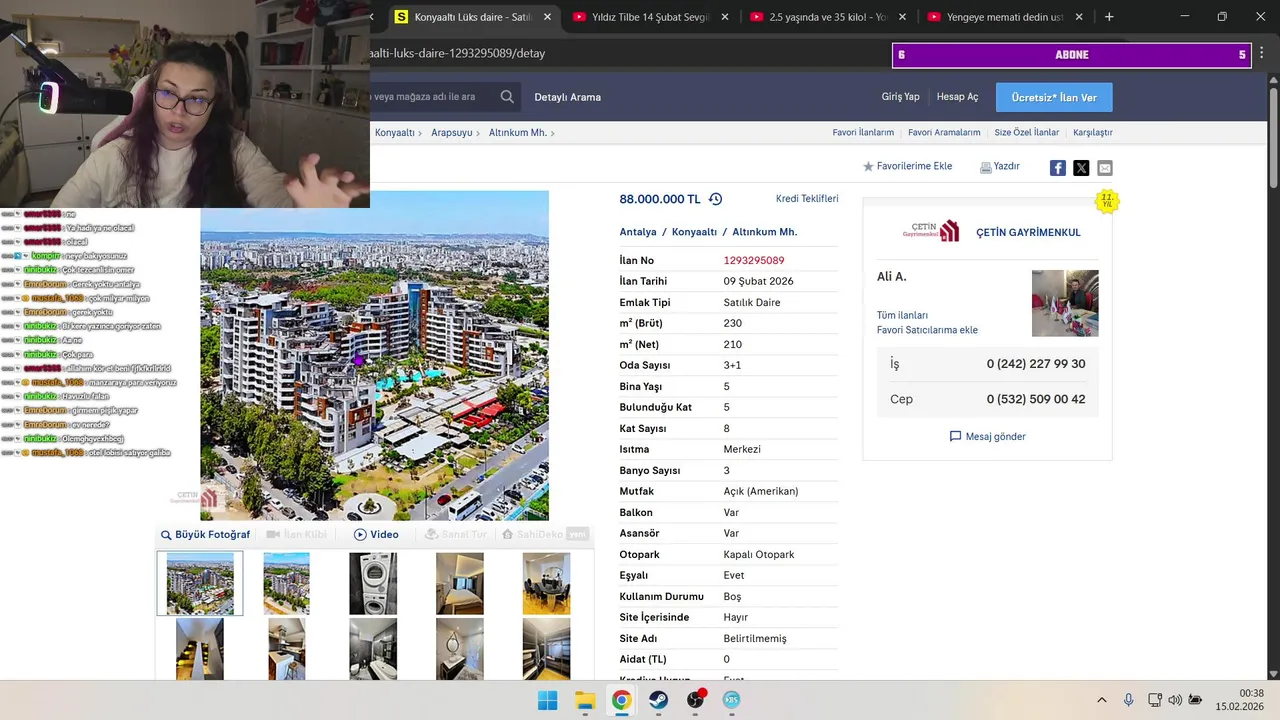The height and width of the screenshot is (720, 1280).
Task: Click the Chrome taskbar icon
Action: (622, 700)
